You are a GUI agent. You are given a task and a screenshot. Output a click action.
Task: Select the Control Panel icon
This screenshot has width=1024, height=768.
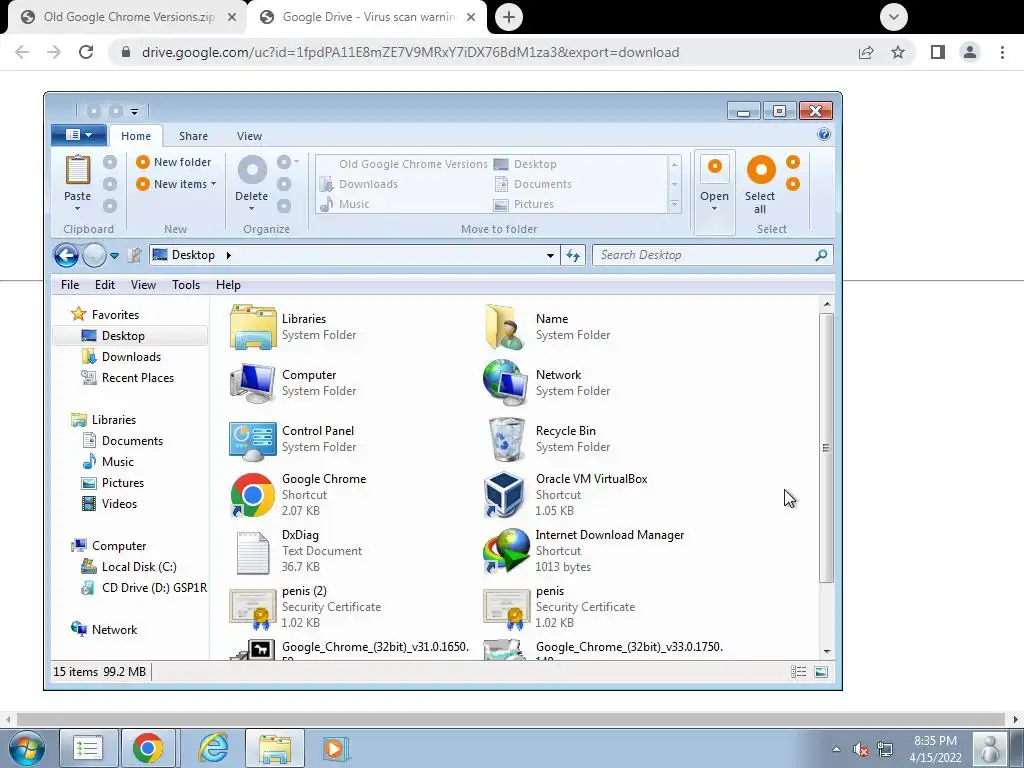click(x=253, y=439)
